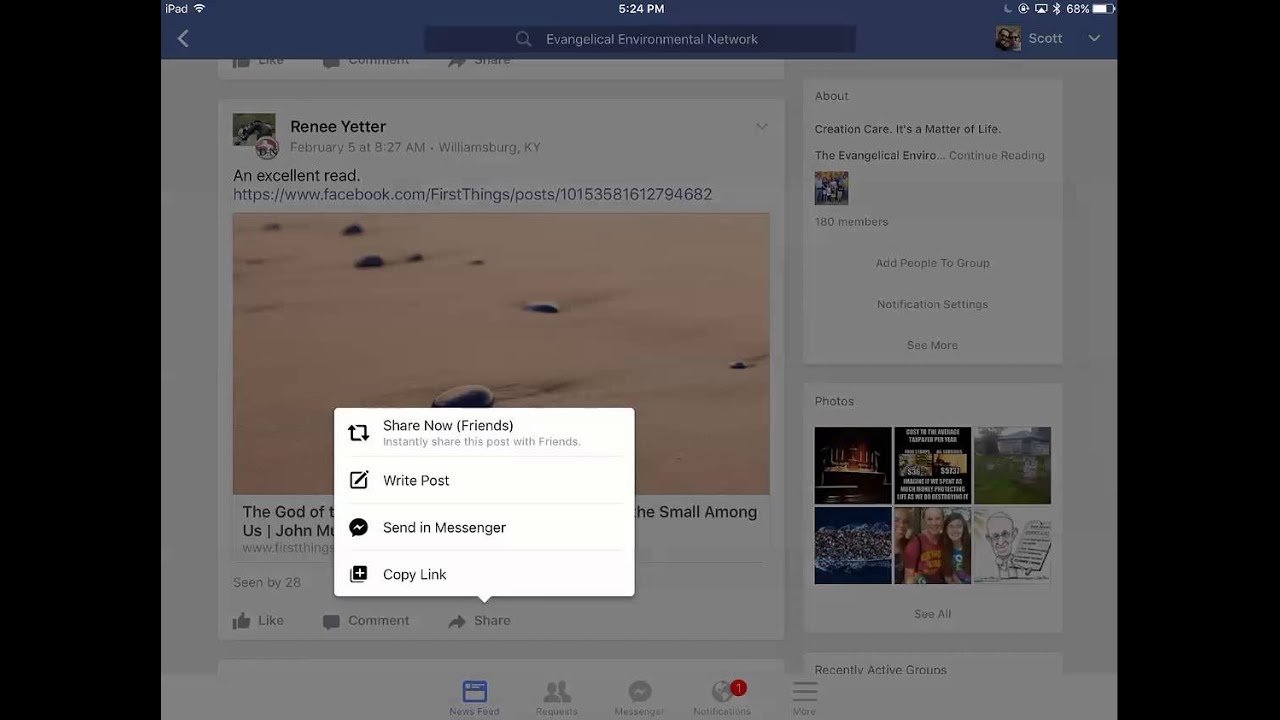Tap See More in About panel
1280x720 pixels.
point(933,345)
